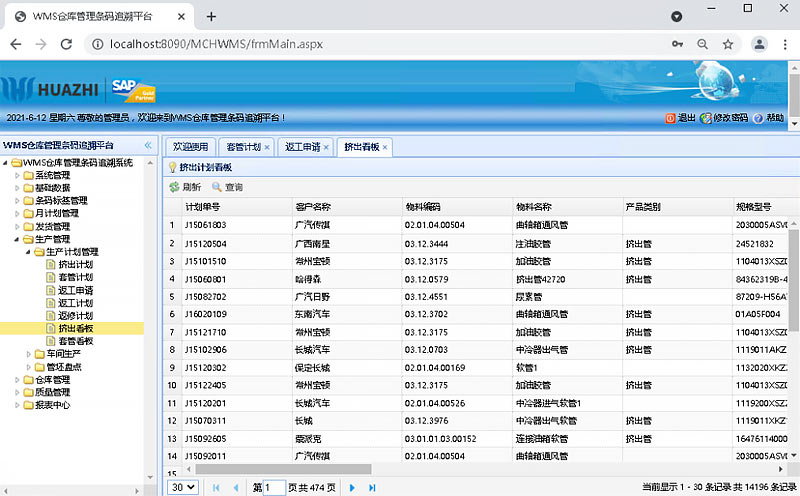This screenshot has width=800, height=496.
Task: Go to the next page of records
Action: click(352, 487)
